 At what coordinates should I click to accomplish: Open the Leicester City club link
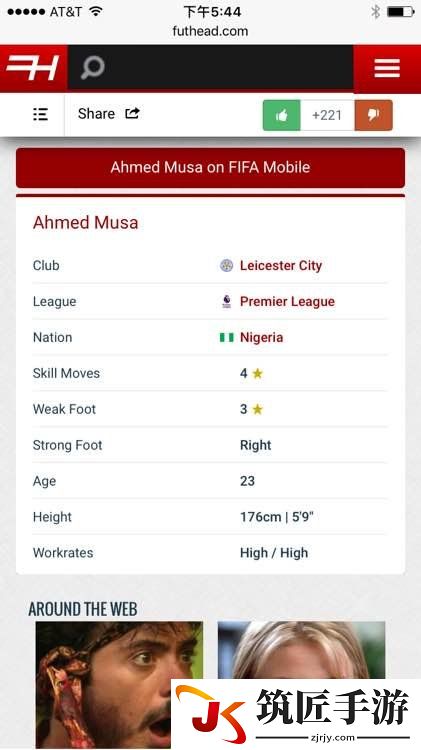pyautogui.click(x=281, y=265)
